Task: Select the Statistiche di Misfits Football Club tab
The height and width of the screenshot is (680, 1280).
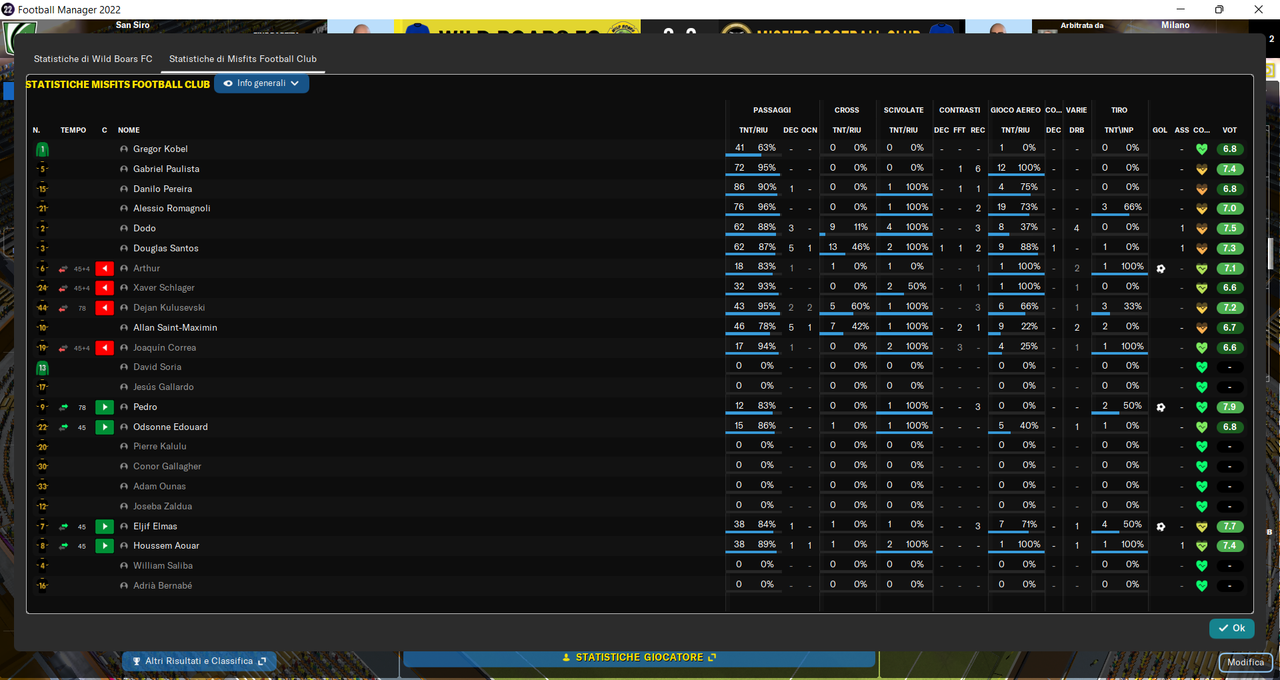Action: pyautogui.click(x=243, y=59)
